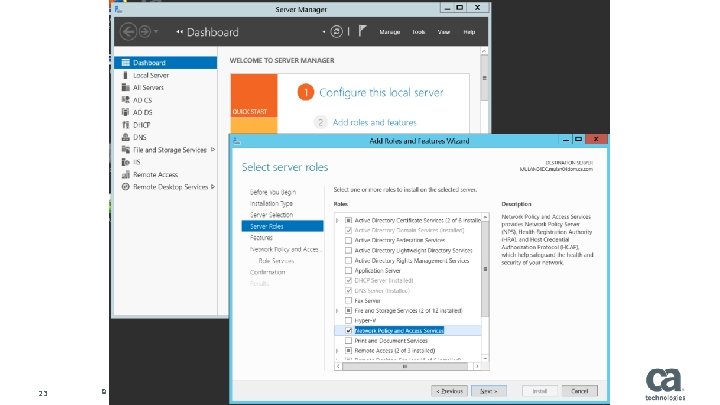
Task: Check the Hyper-V role
Action: [x=349, y=321]
